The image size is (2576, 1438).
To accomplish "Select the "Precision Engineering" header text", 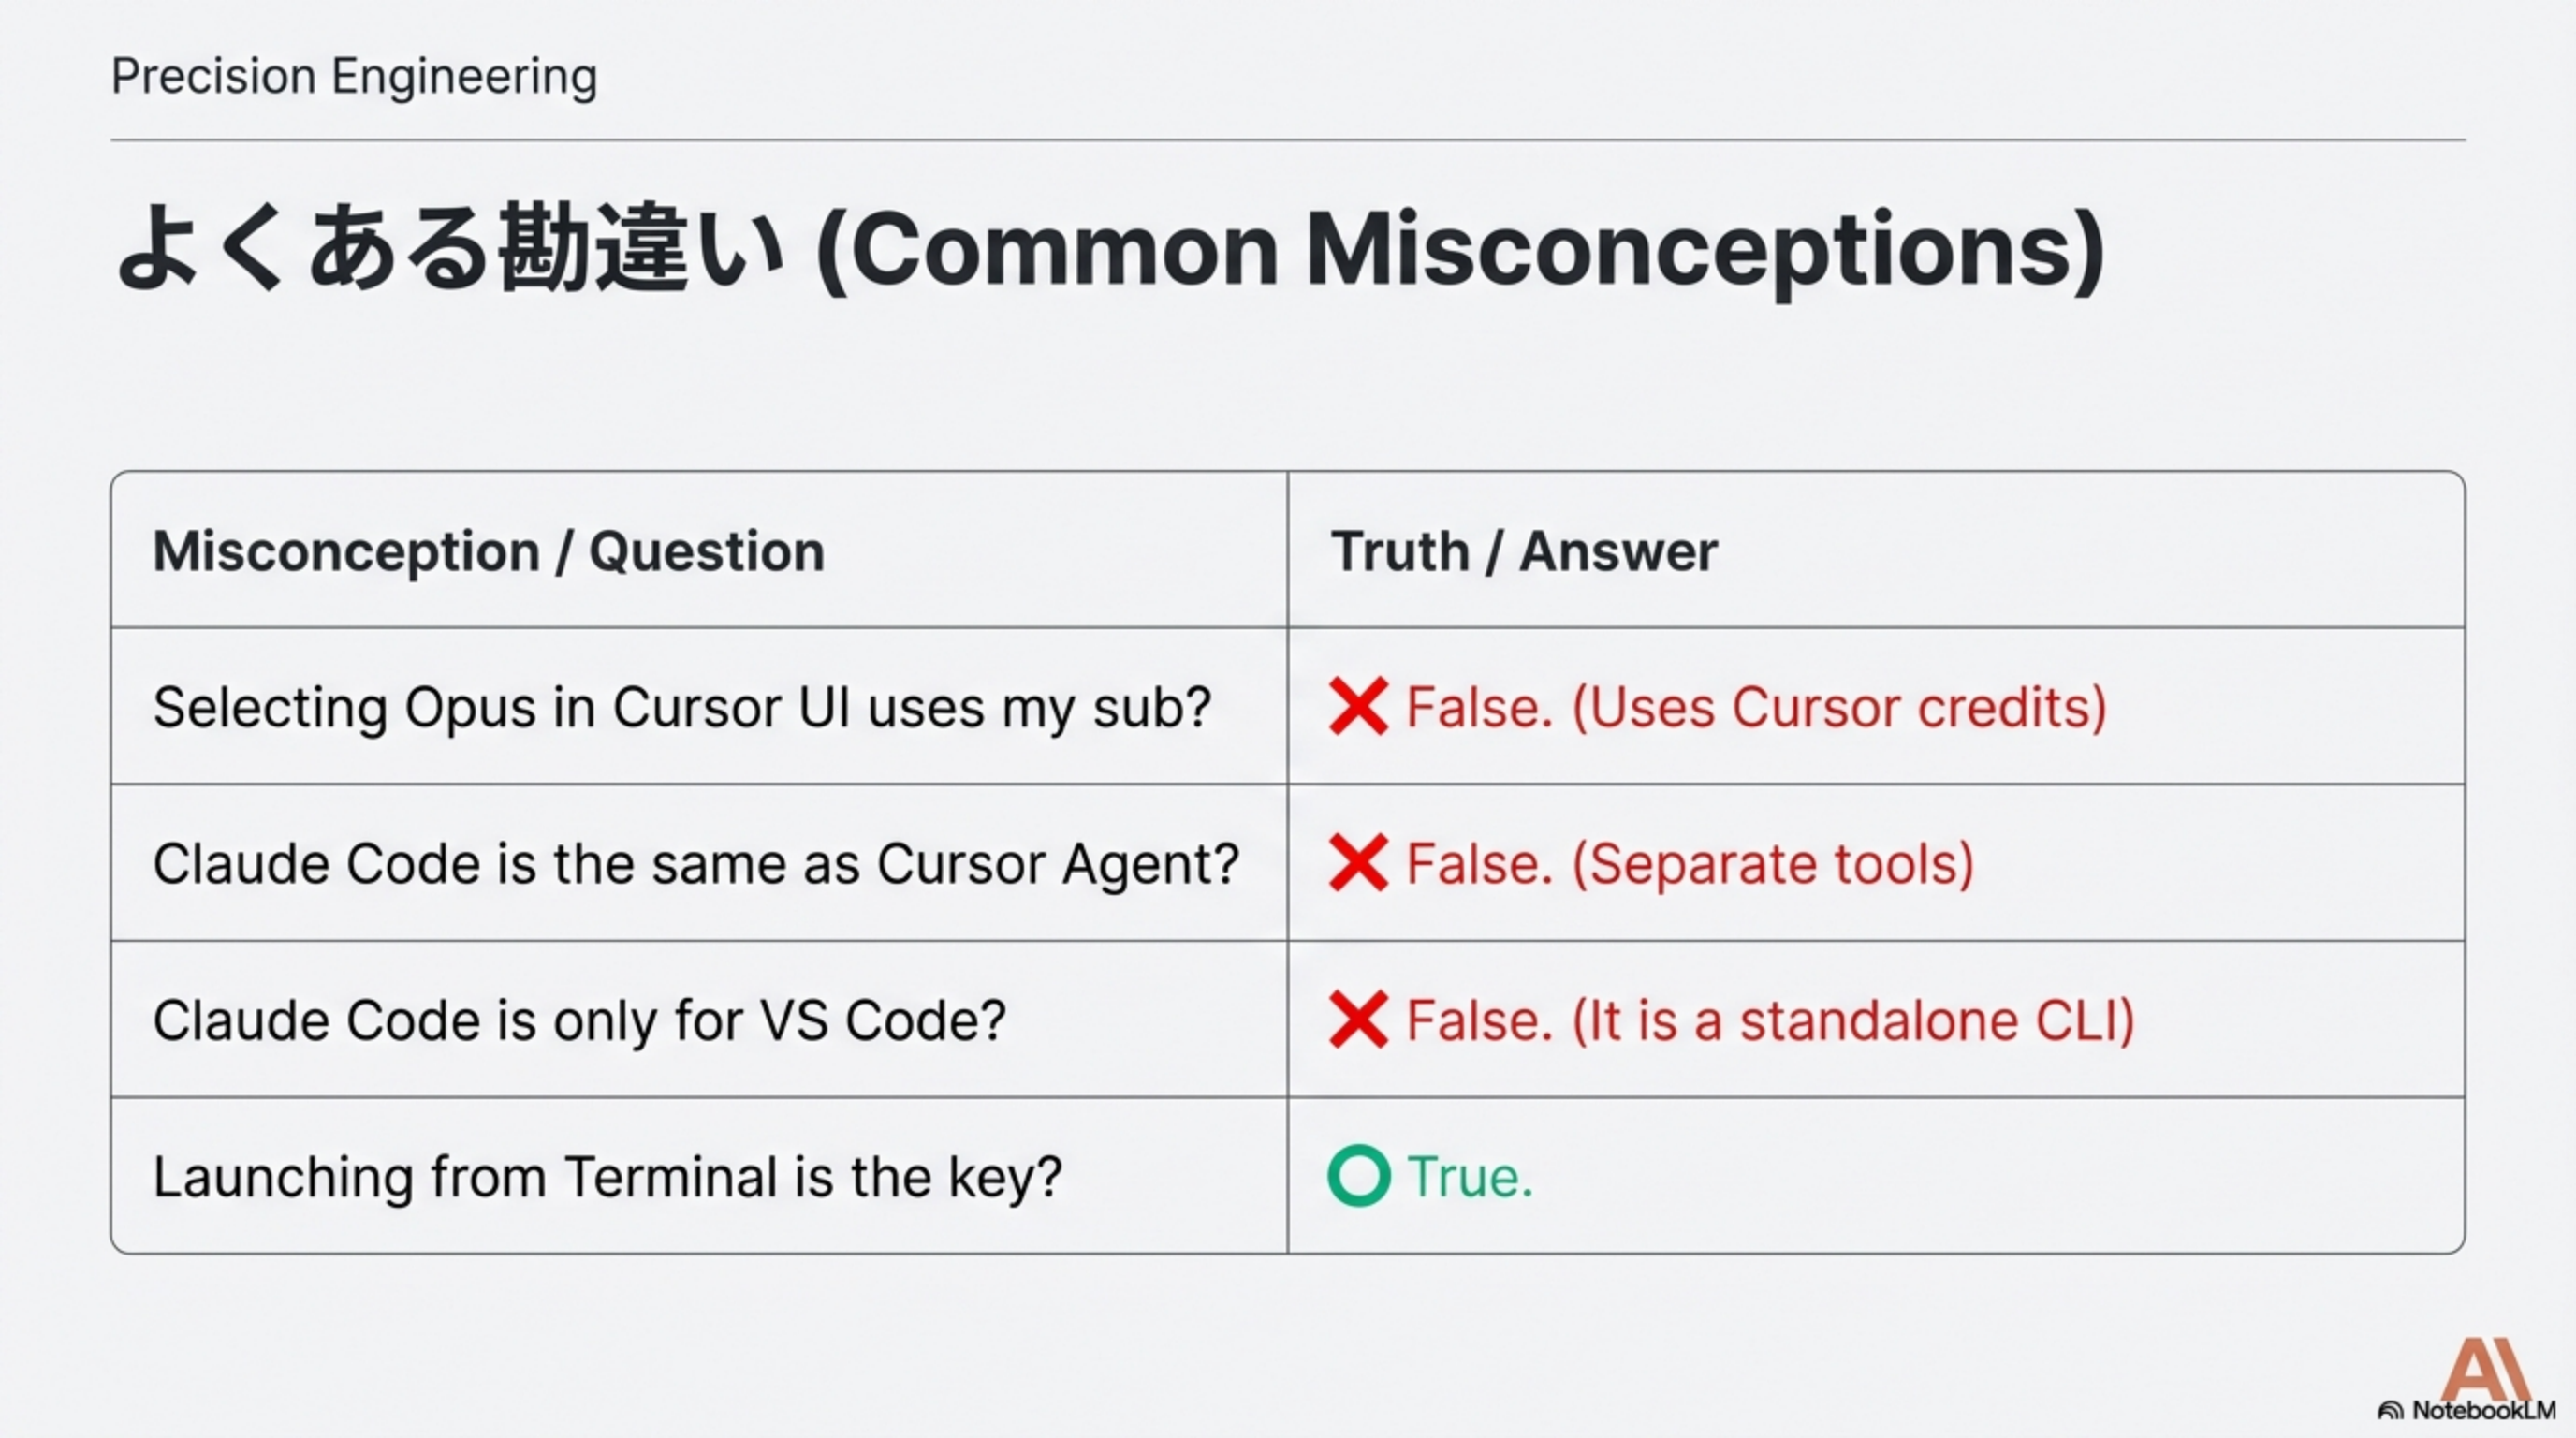I will point(354,77).
